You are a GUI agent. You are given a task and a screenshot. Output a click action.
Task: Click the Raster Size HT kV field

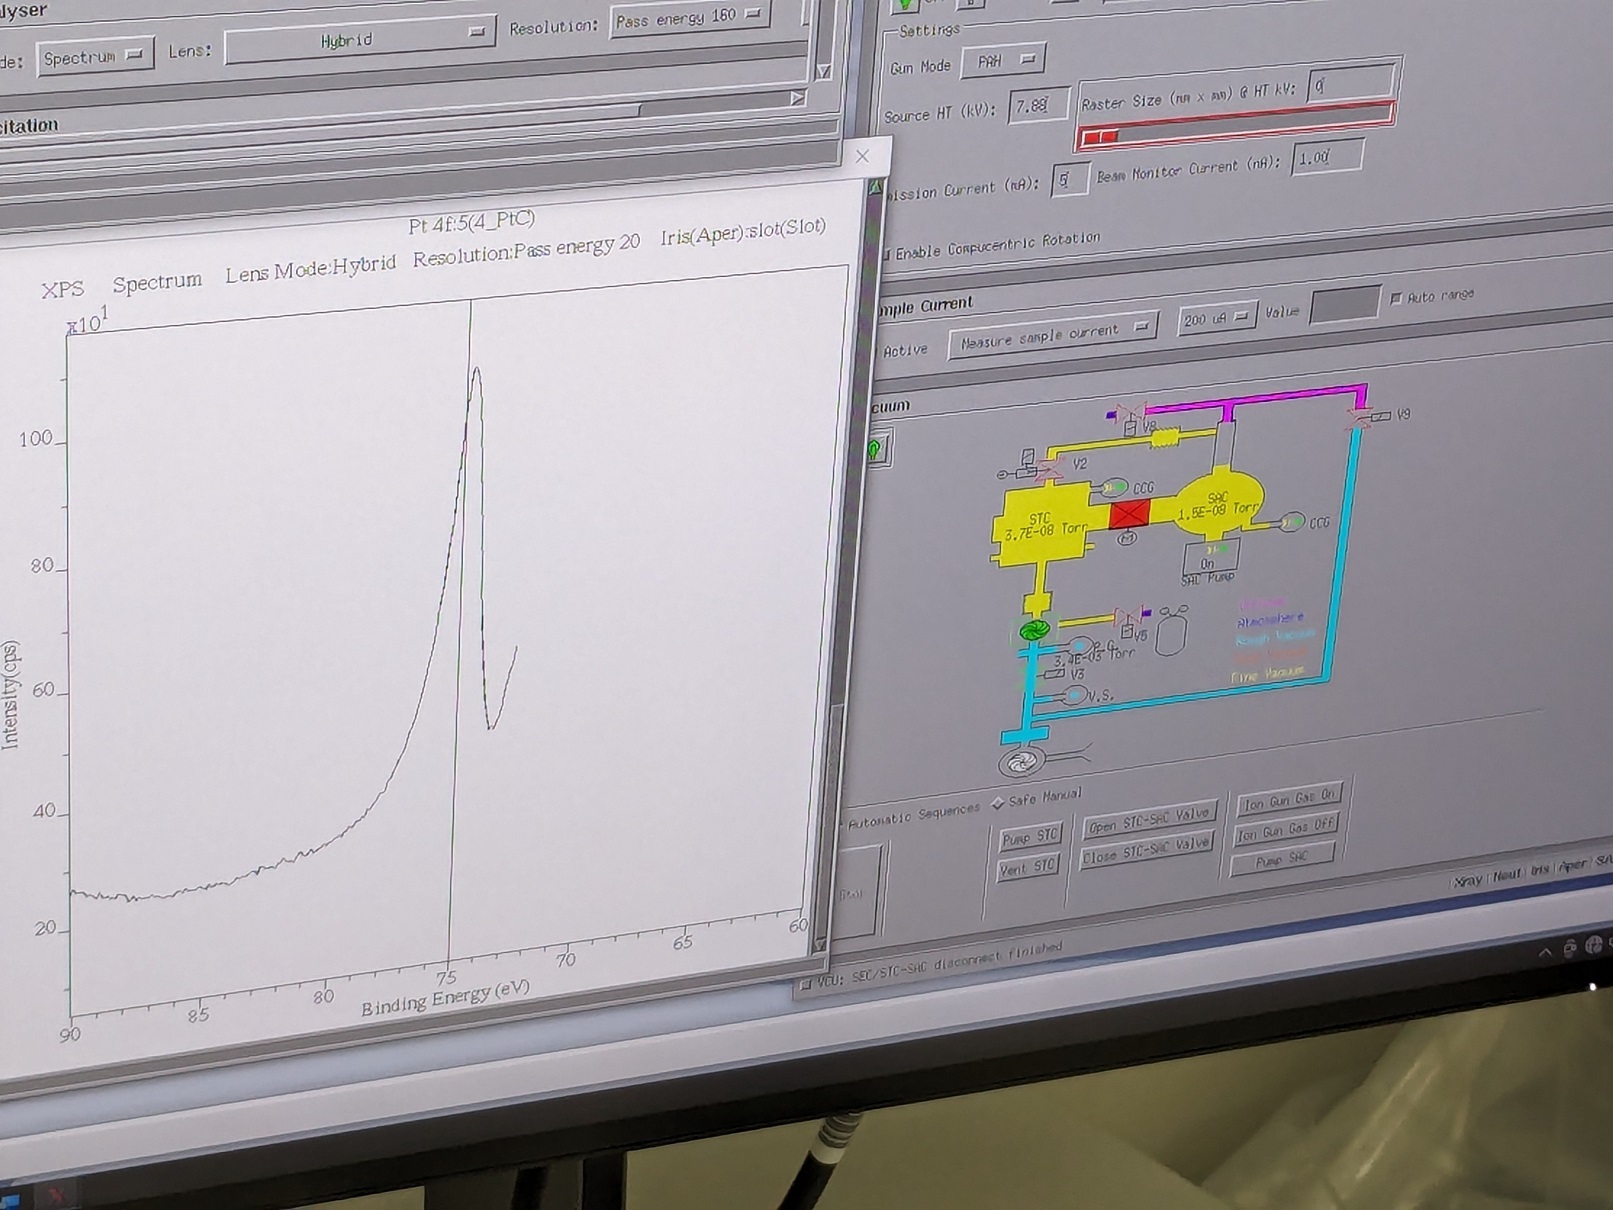(1351, 83)
